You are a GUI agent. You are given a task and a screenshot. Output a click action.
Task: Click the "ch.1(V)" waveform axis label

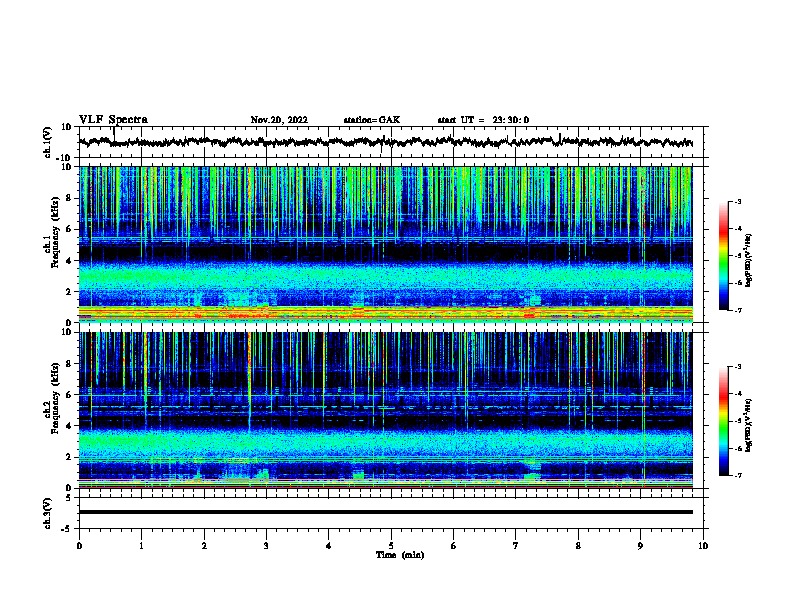click(x=48, y=142)
